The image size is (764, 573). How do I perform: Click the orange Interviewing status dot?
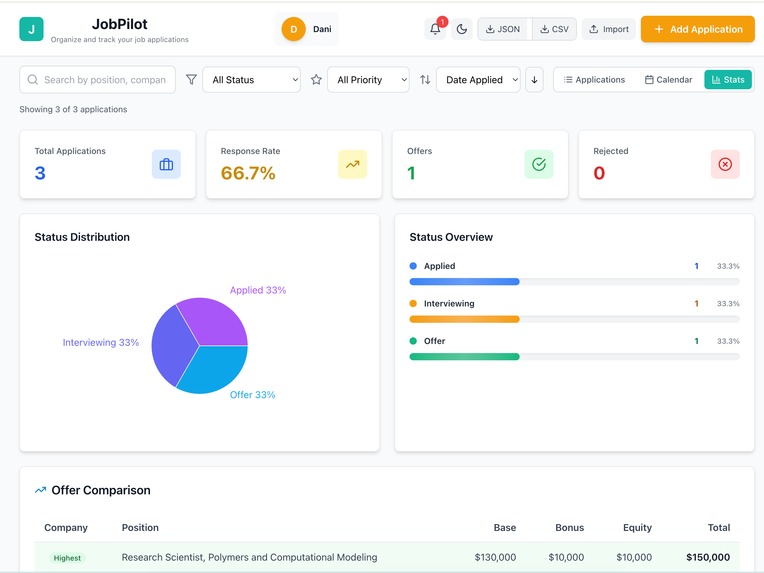(x=413, y=304)
